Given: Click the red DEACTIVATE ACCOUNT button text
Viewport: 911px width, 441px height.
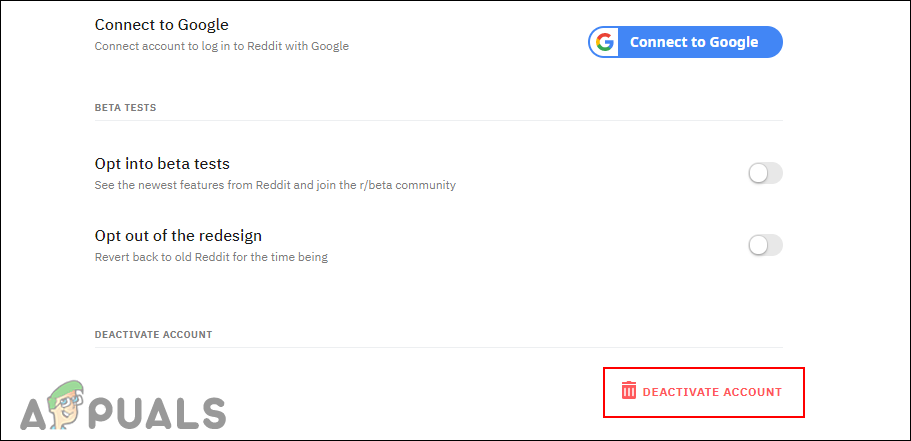Looking at the screenshot, I should pos(712,392).
